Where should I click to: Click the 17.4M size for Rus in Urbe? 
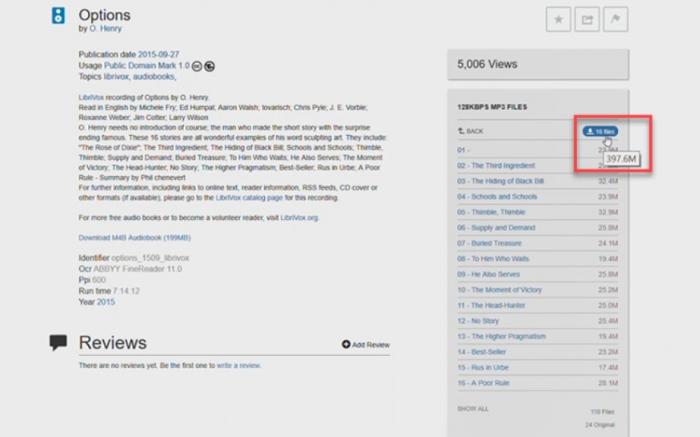[x=608, y=367]
